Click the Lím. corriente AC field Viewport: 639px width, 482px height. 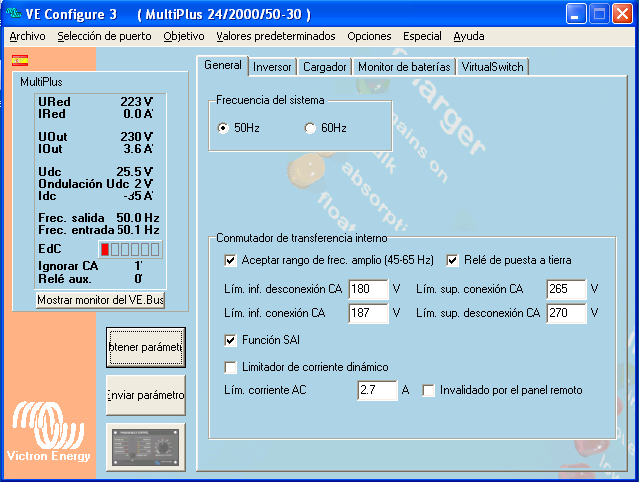coord(377,390)
